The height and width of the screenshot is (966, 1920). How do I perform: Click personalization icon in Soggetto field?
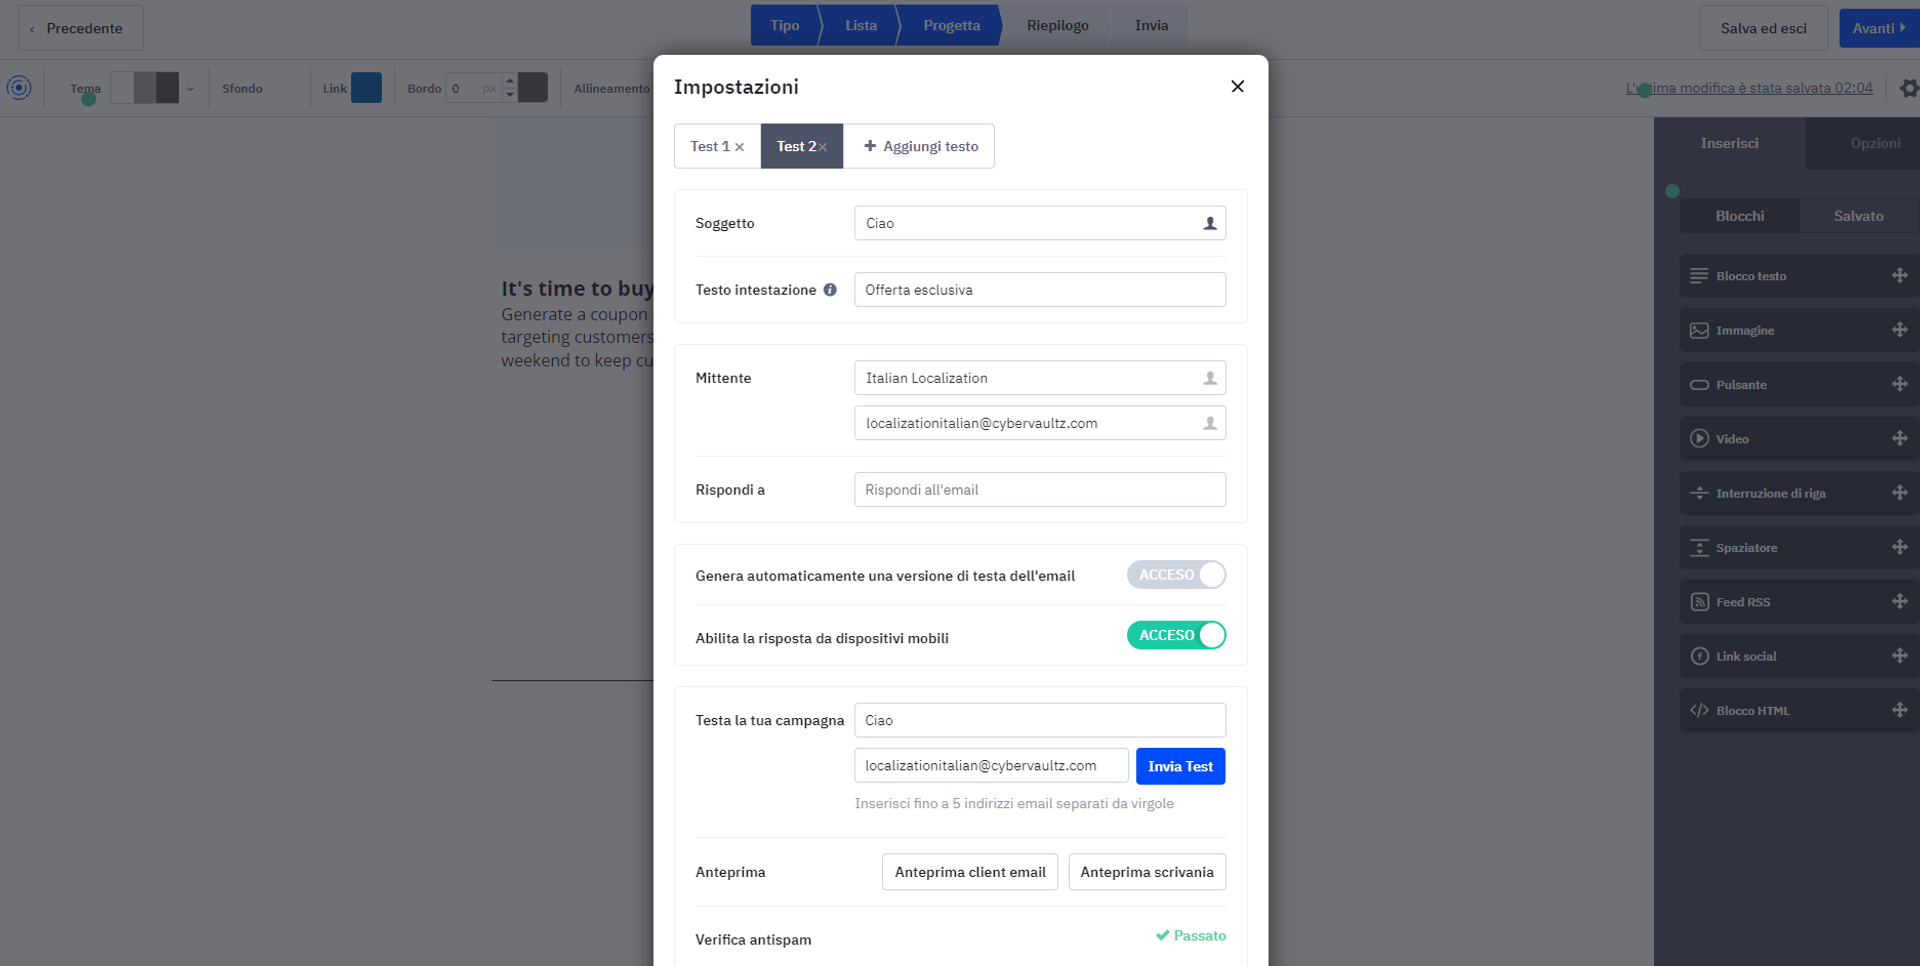(x=1210, y=223)
